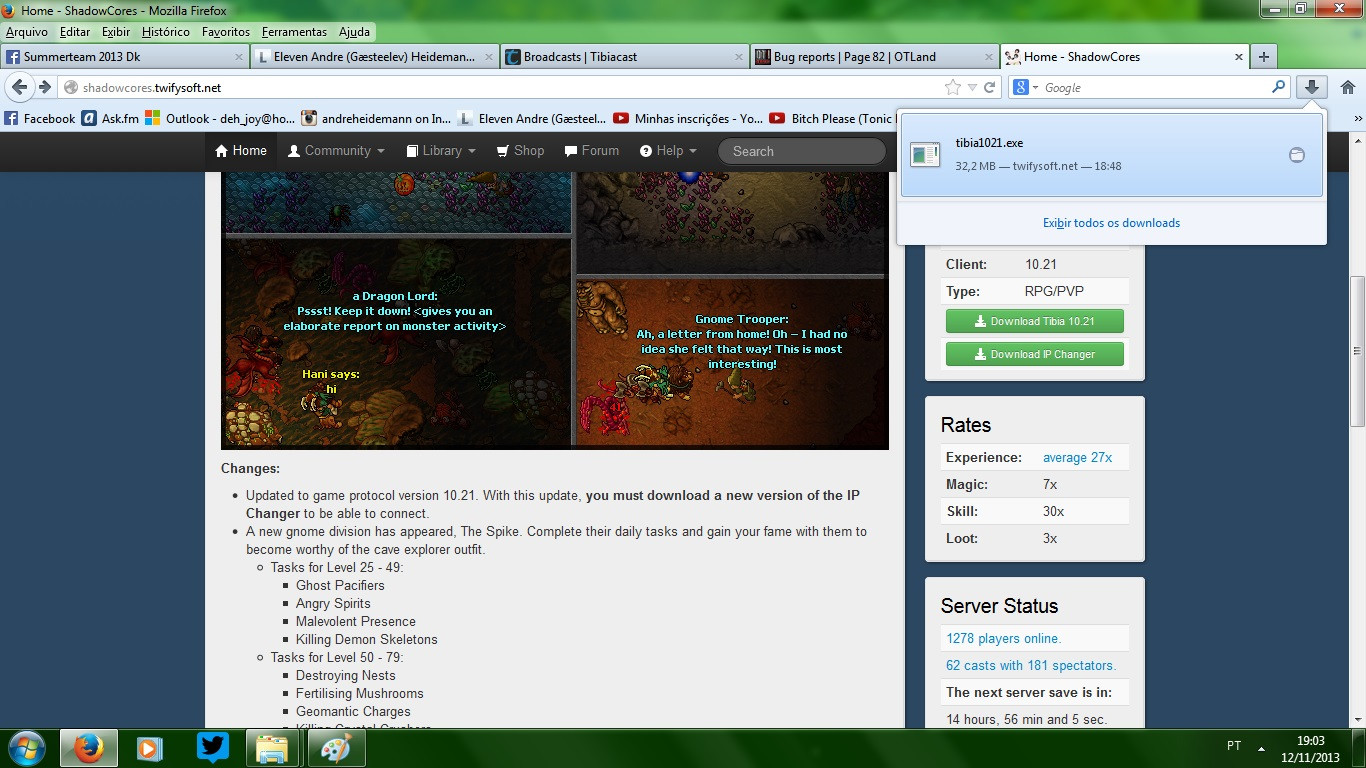The width and height of the screenshot is (1366, 768).
Task: Click the tibia1021.exe download entry
Action: point(1111,154)
